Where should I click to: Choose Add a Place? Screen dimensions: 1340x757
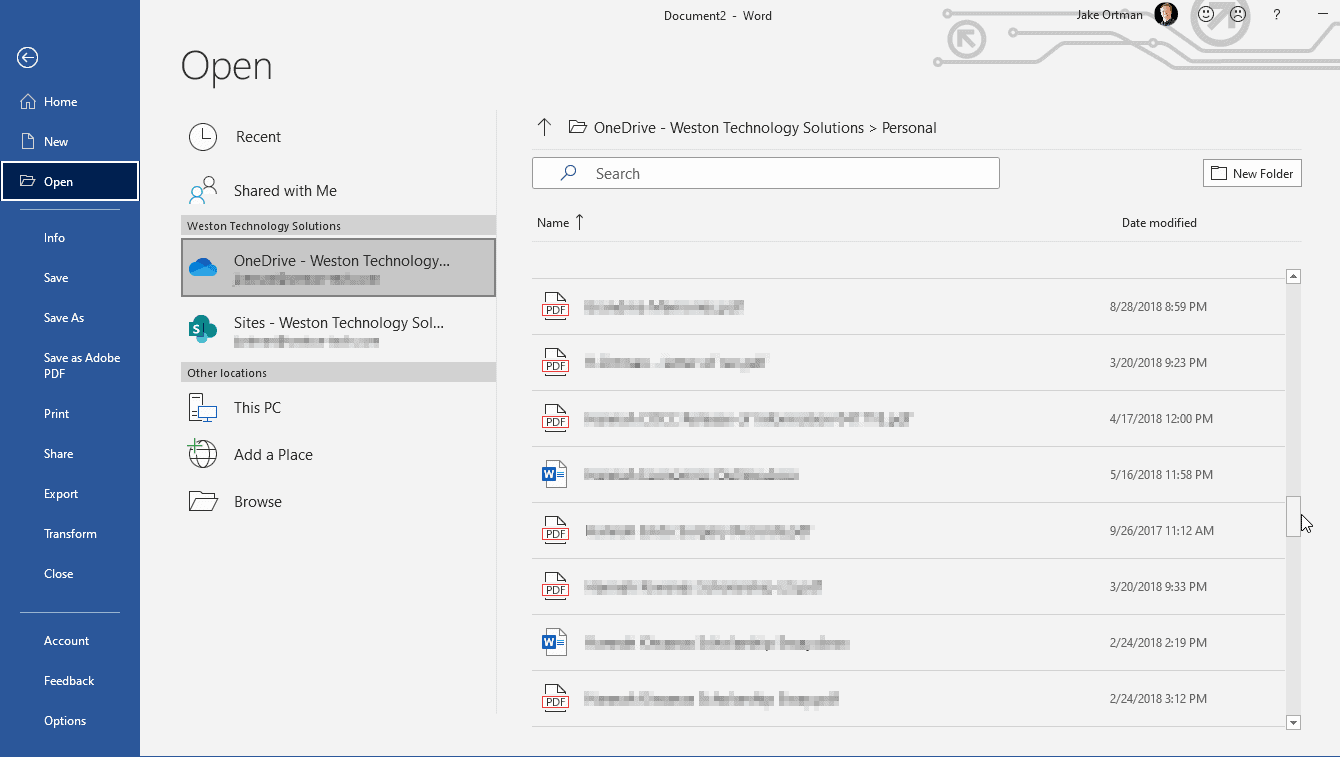click(x=338, y=454)
